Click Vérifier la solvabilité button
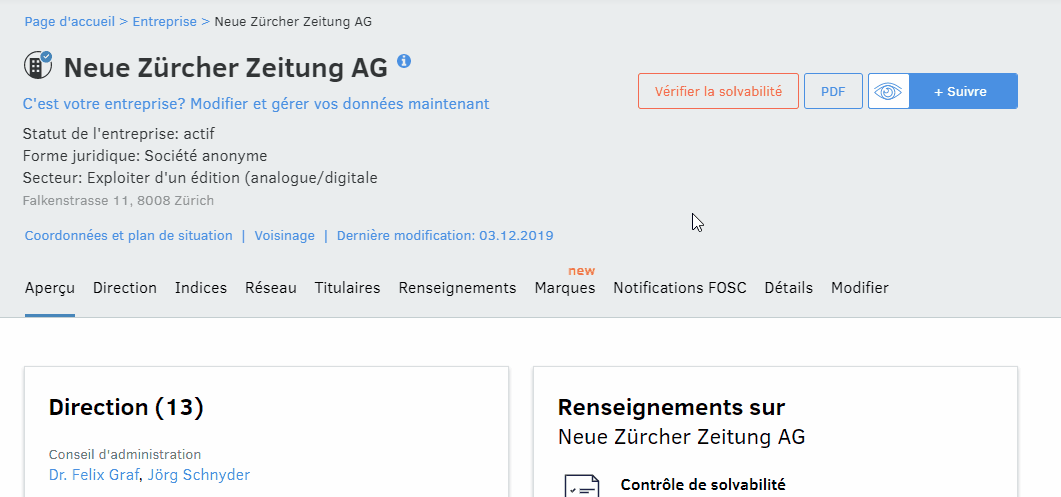 tap(718, 91)
